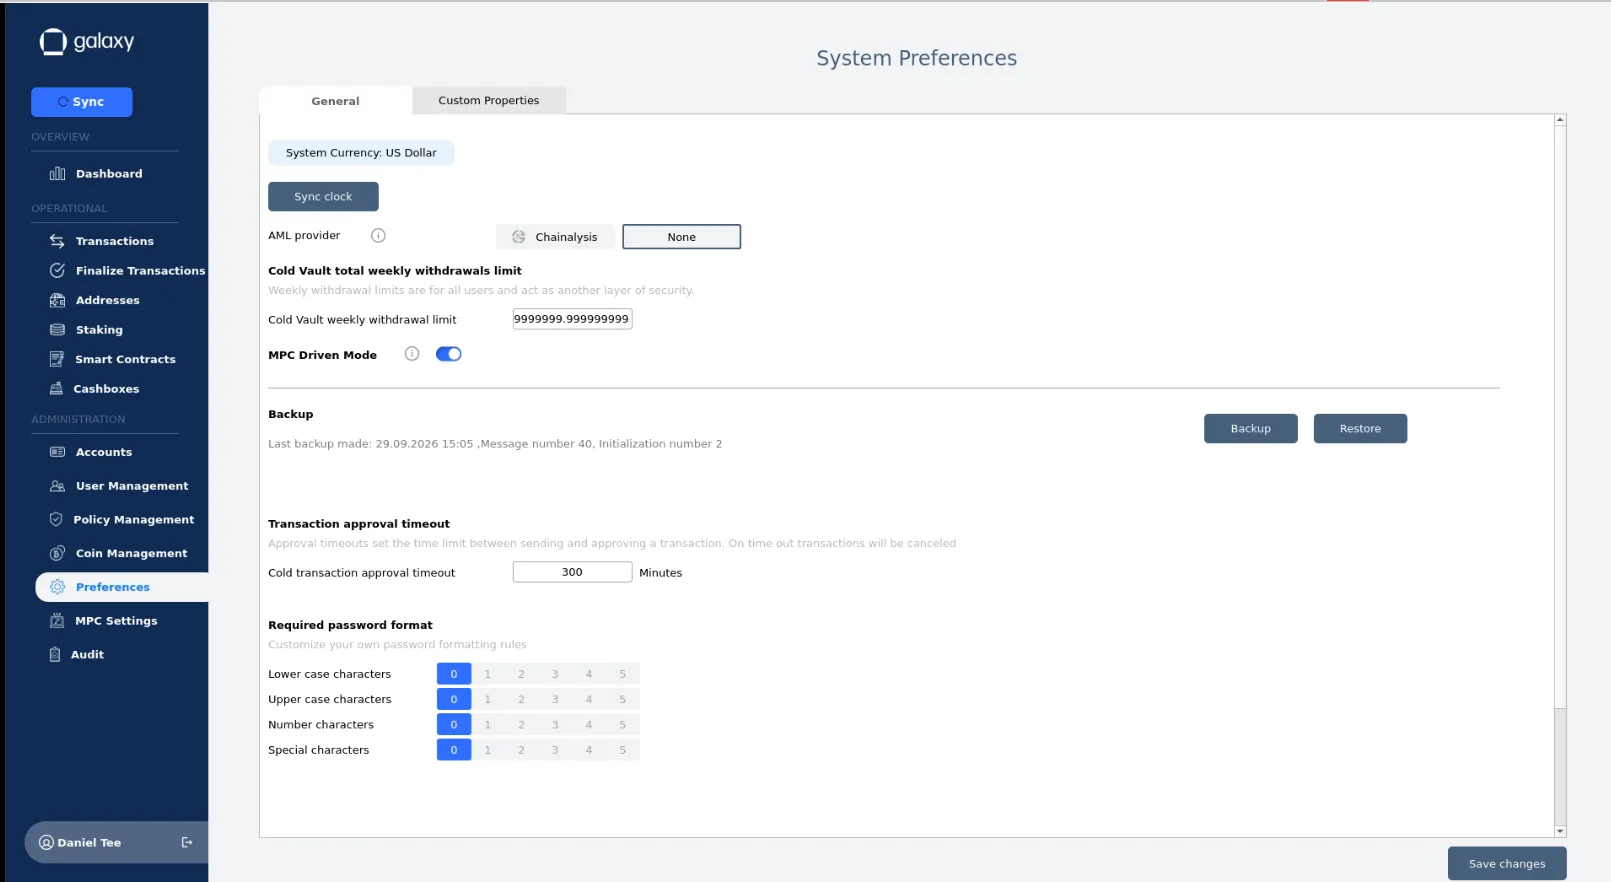The image size is (1611, 882).
Task: Open Dashboard via its bar chart icon
Action: (57, 174)
